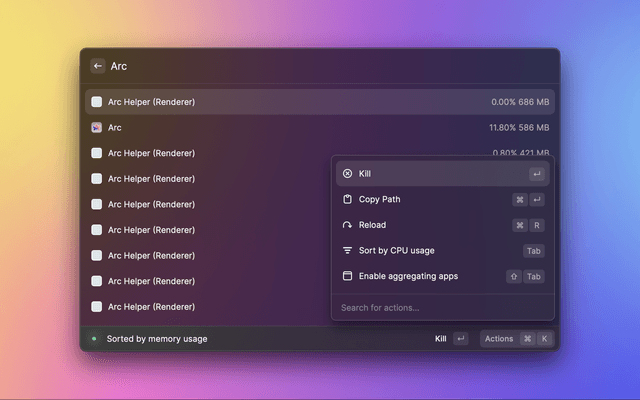
Task: Choose Copy Path from the actions menu
Action: click(443, 199)
